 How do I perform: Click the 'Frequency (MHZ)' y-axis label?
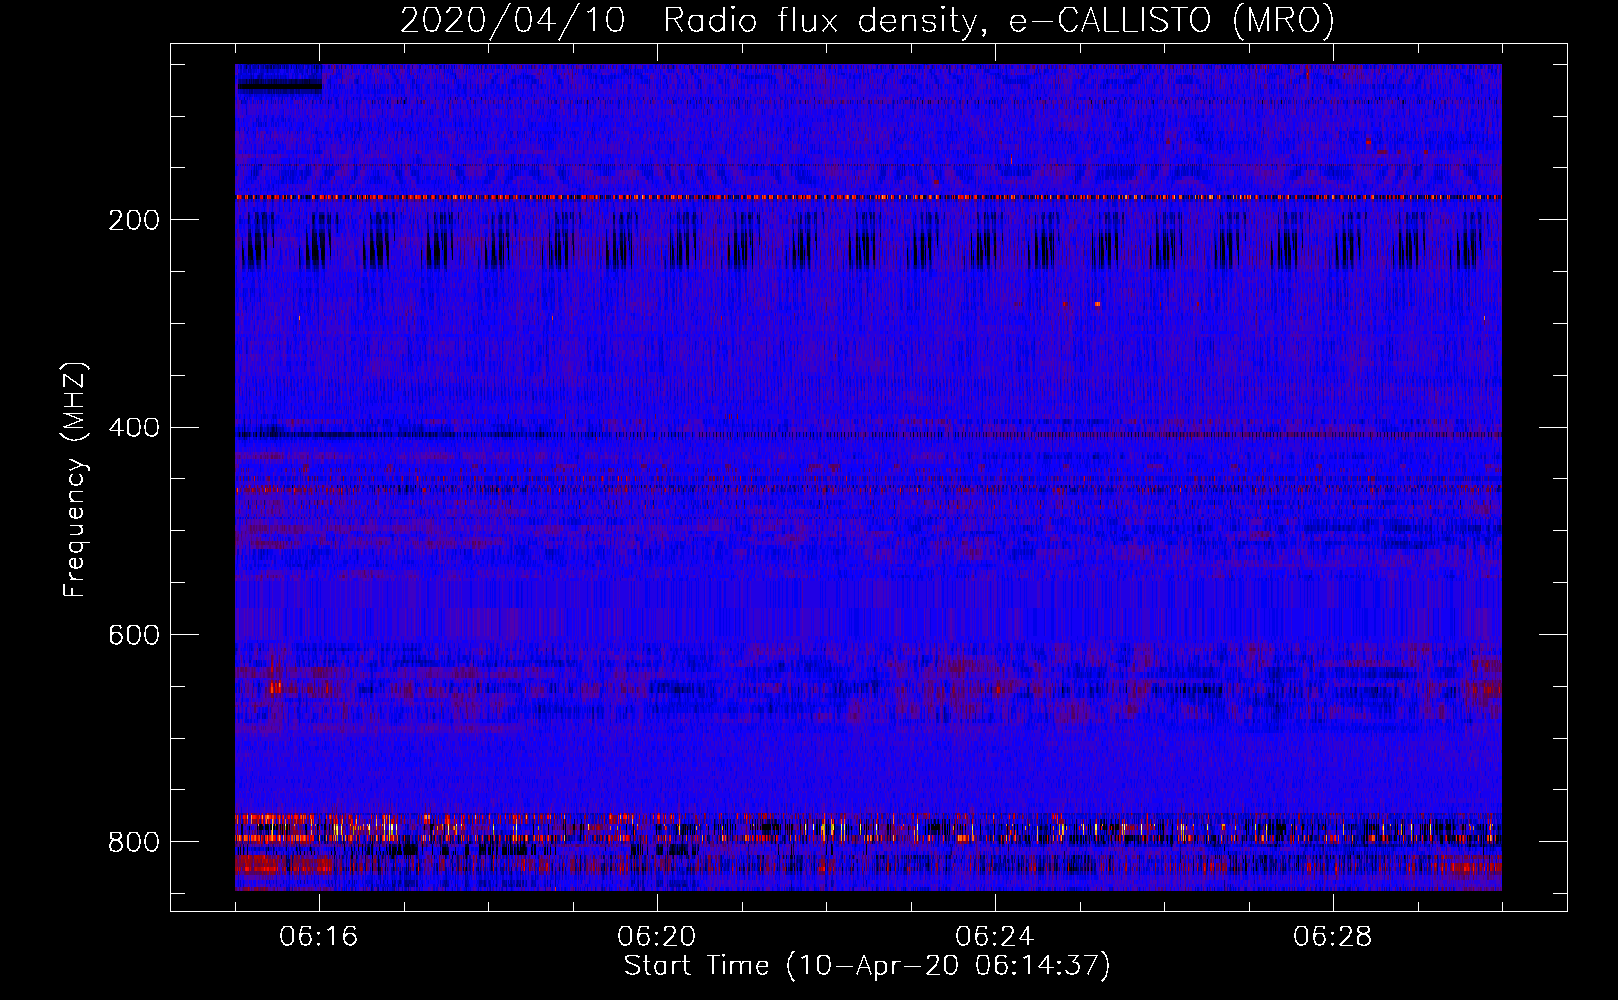tap(75, 479)
